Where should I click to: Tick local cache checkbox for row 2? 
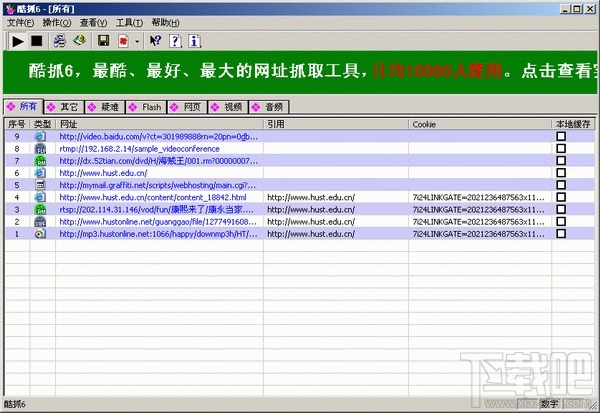(x=561, y=222)
